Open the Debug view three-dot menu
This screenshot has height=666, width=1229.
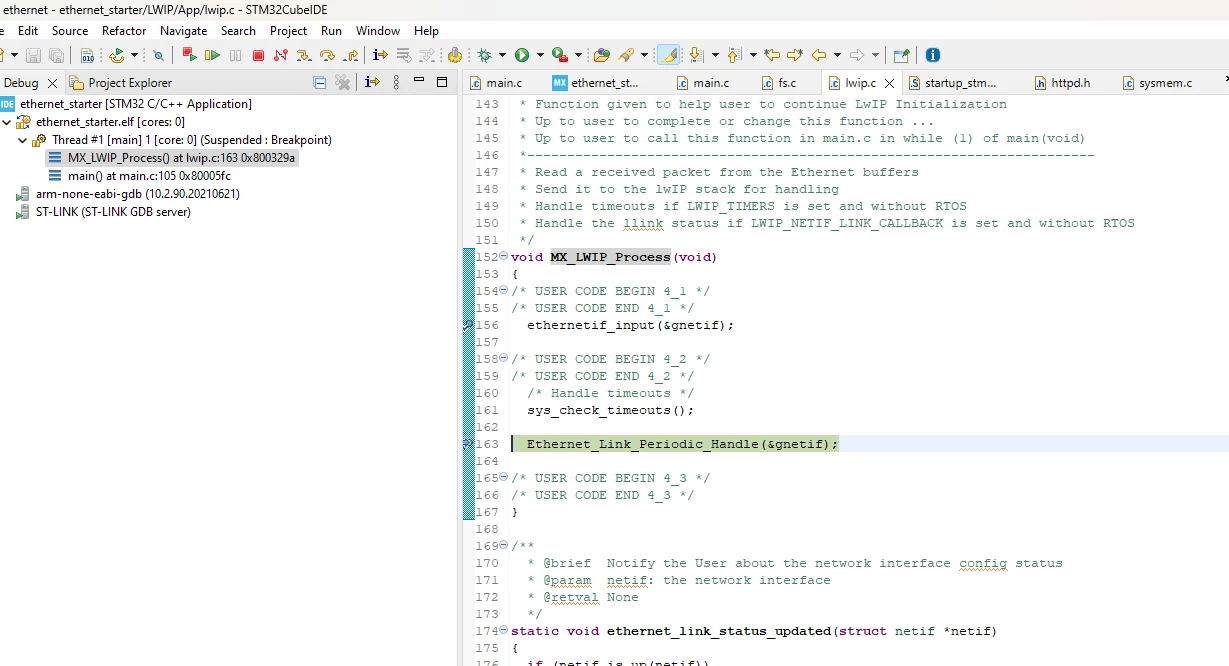396,82
